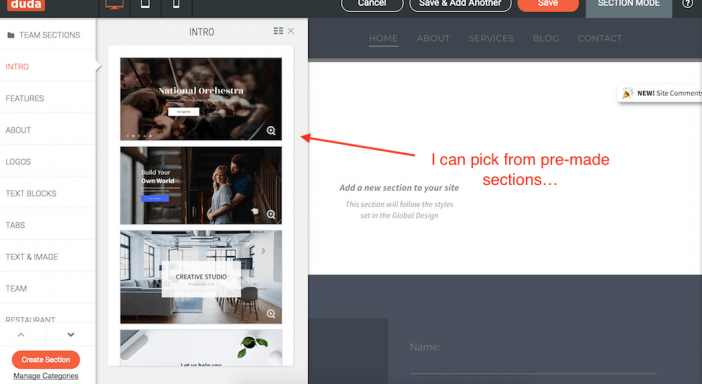Select the Creative Studio section thumbnail

click(201, 277)
